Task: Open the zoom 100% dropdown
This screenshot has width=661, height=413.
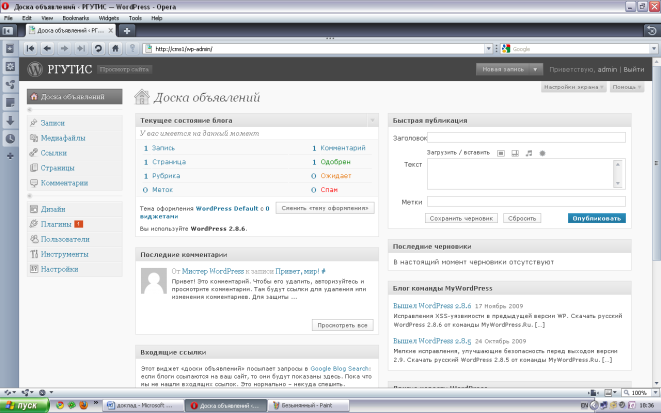Action: point(654,393)
